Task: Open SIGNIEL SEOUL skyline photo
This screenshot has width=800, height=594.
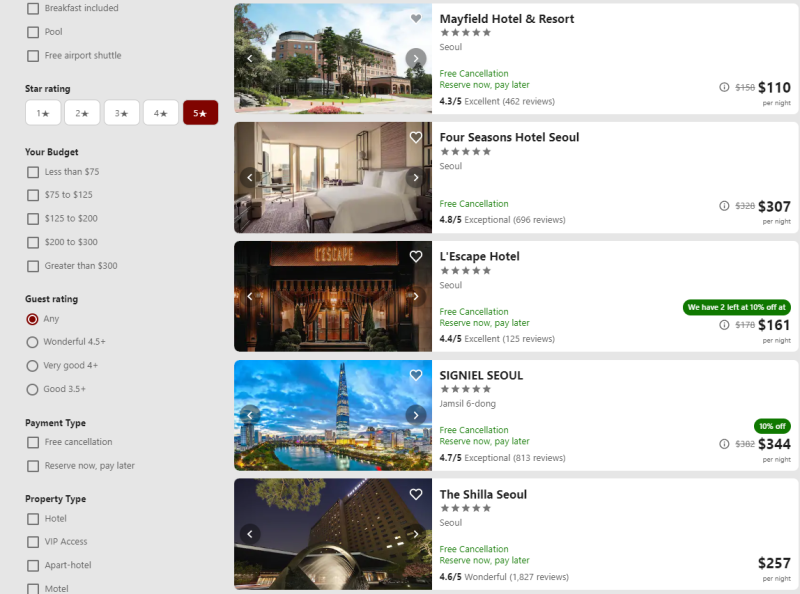Action: [x=333, y=415]
